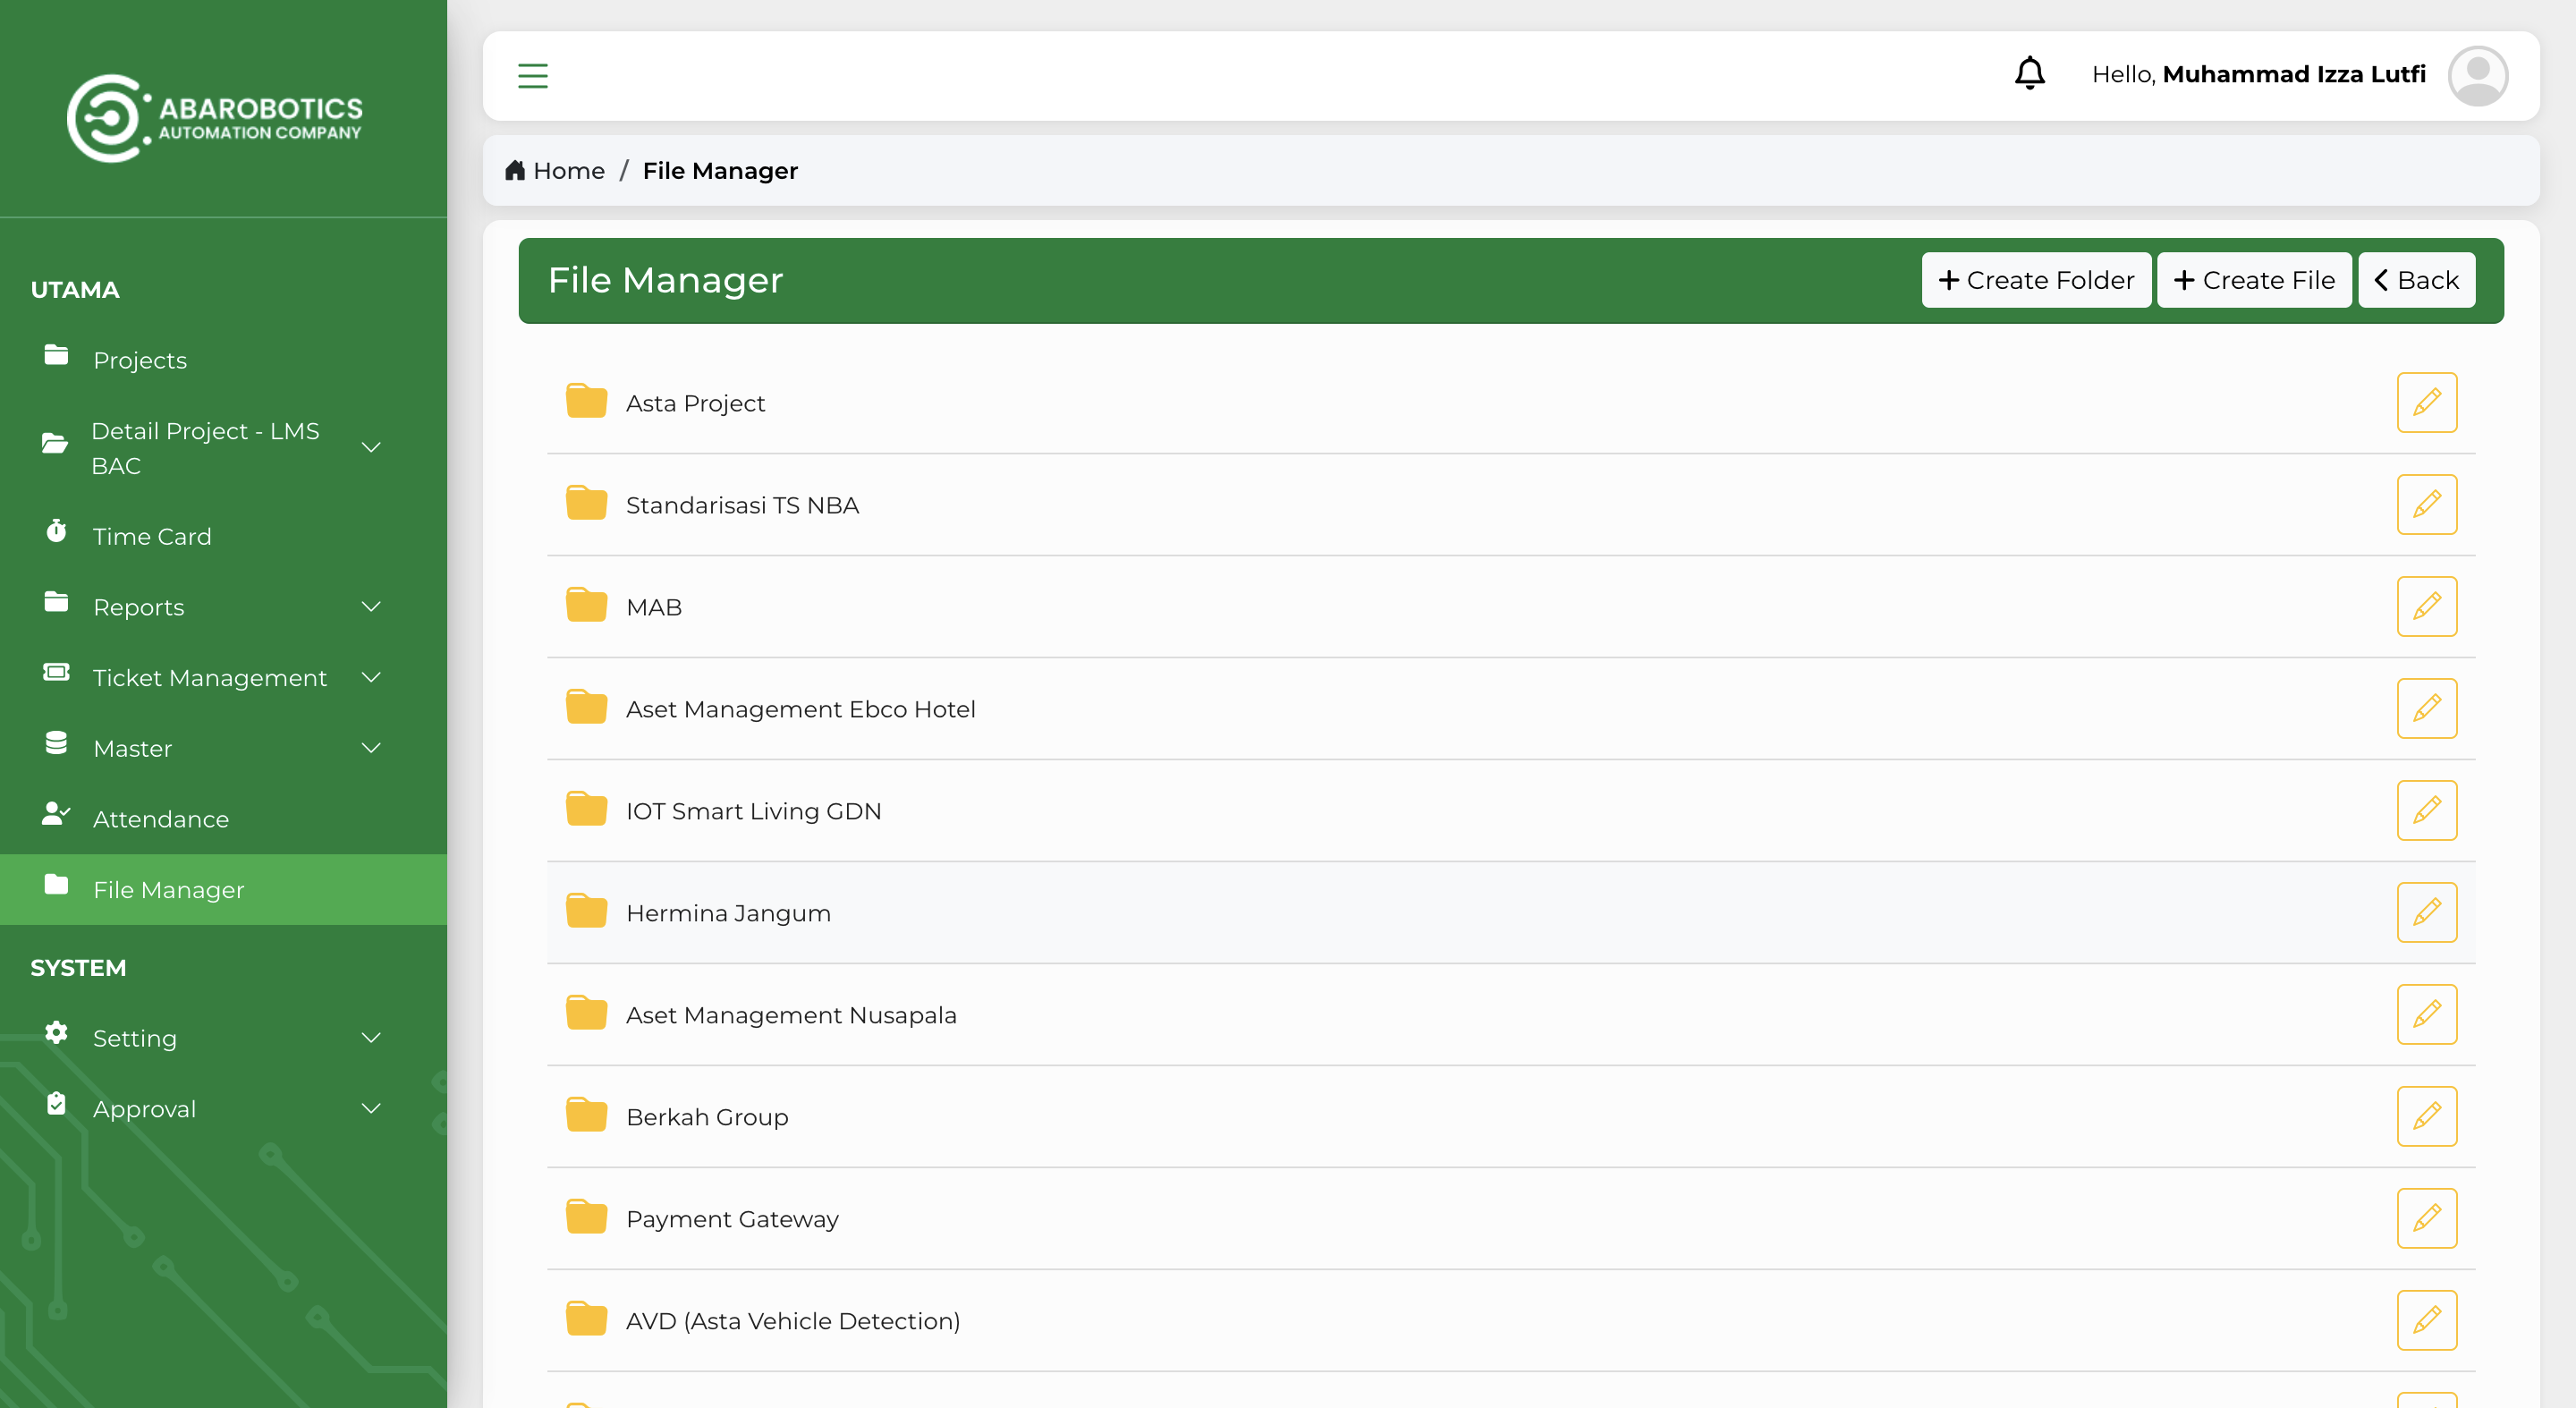Edit the Standarisasi TS NBA folder
This screenshot has width=2576, height=1408.
coord(2426,505)
